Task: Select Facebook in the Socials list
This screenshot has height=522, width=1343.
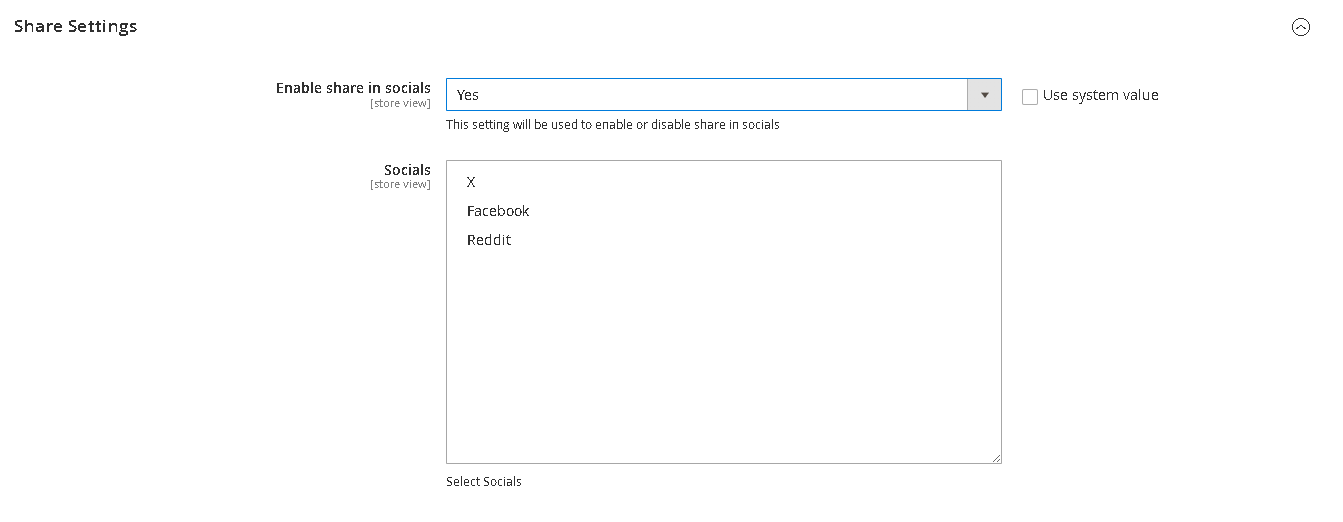Action: (x=498, y=211)
